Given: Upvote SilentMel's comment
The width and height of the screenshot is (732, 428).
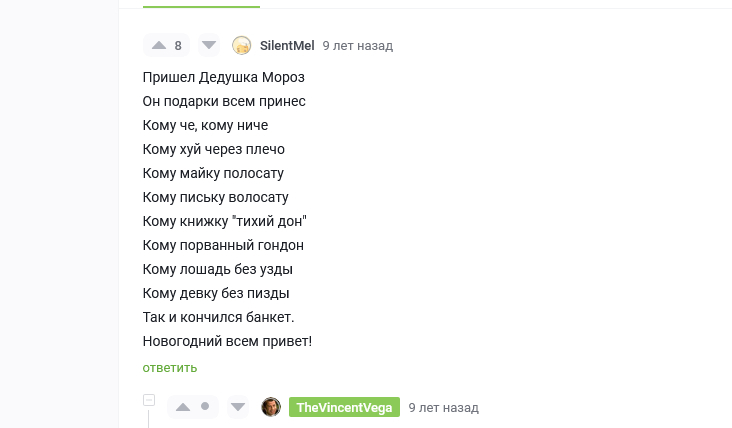Looking at the screenshot, I should [159, 45].
